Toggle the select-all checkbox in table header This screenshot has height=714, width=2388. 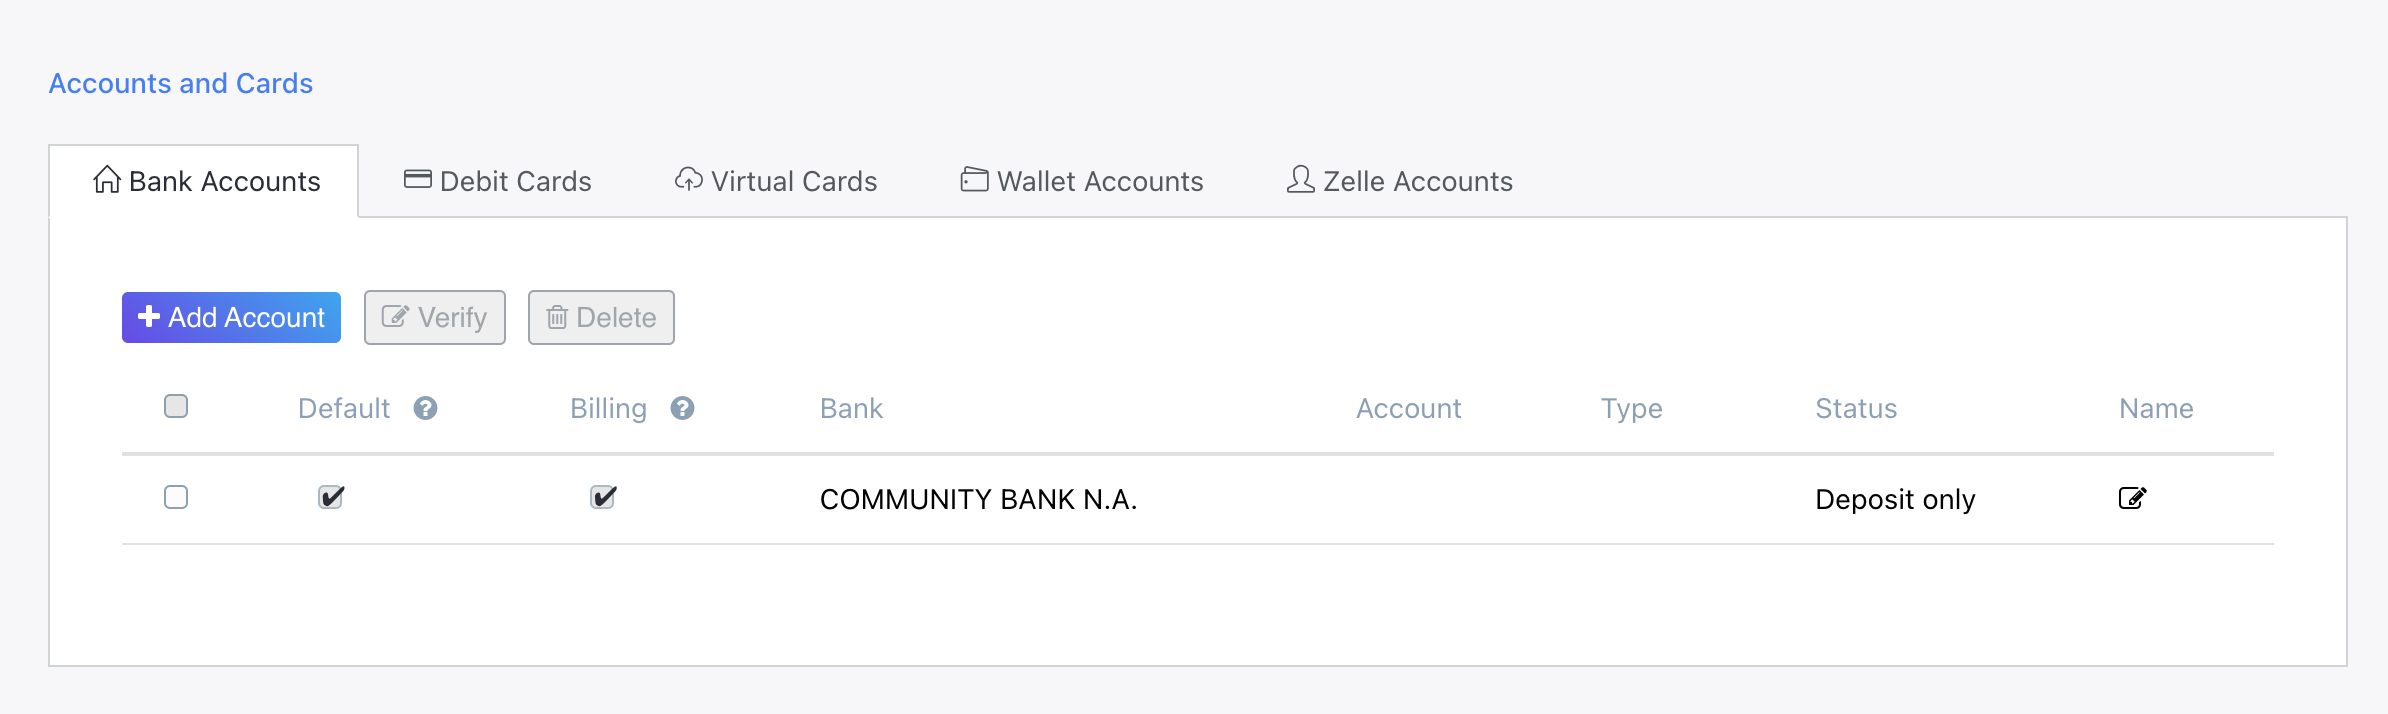(176, 406)
